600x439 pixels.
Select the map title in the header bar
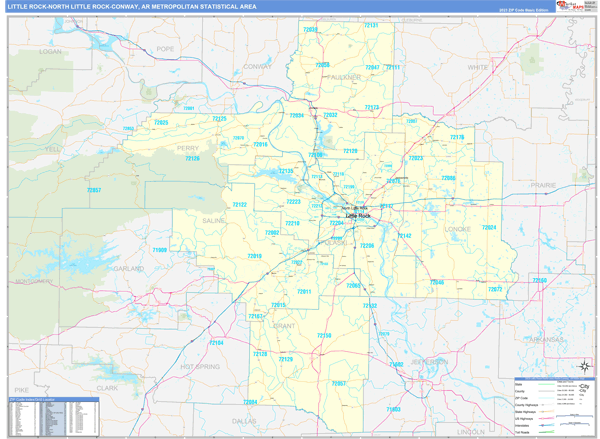[x=132, y=7]
